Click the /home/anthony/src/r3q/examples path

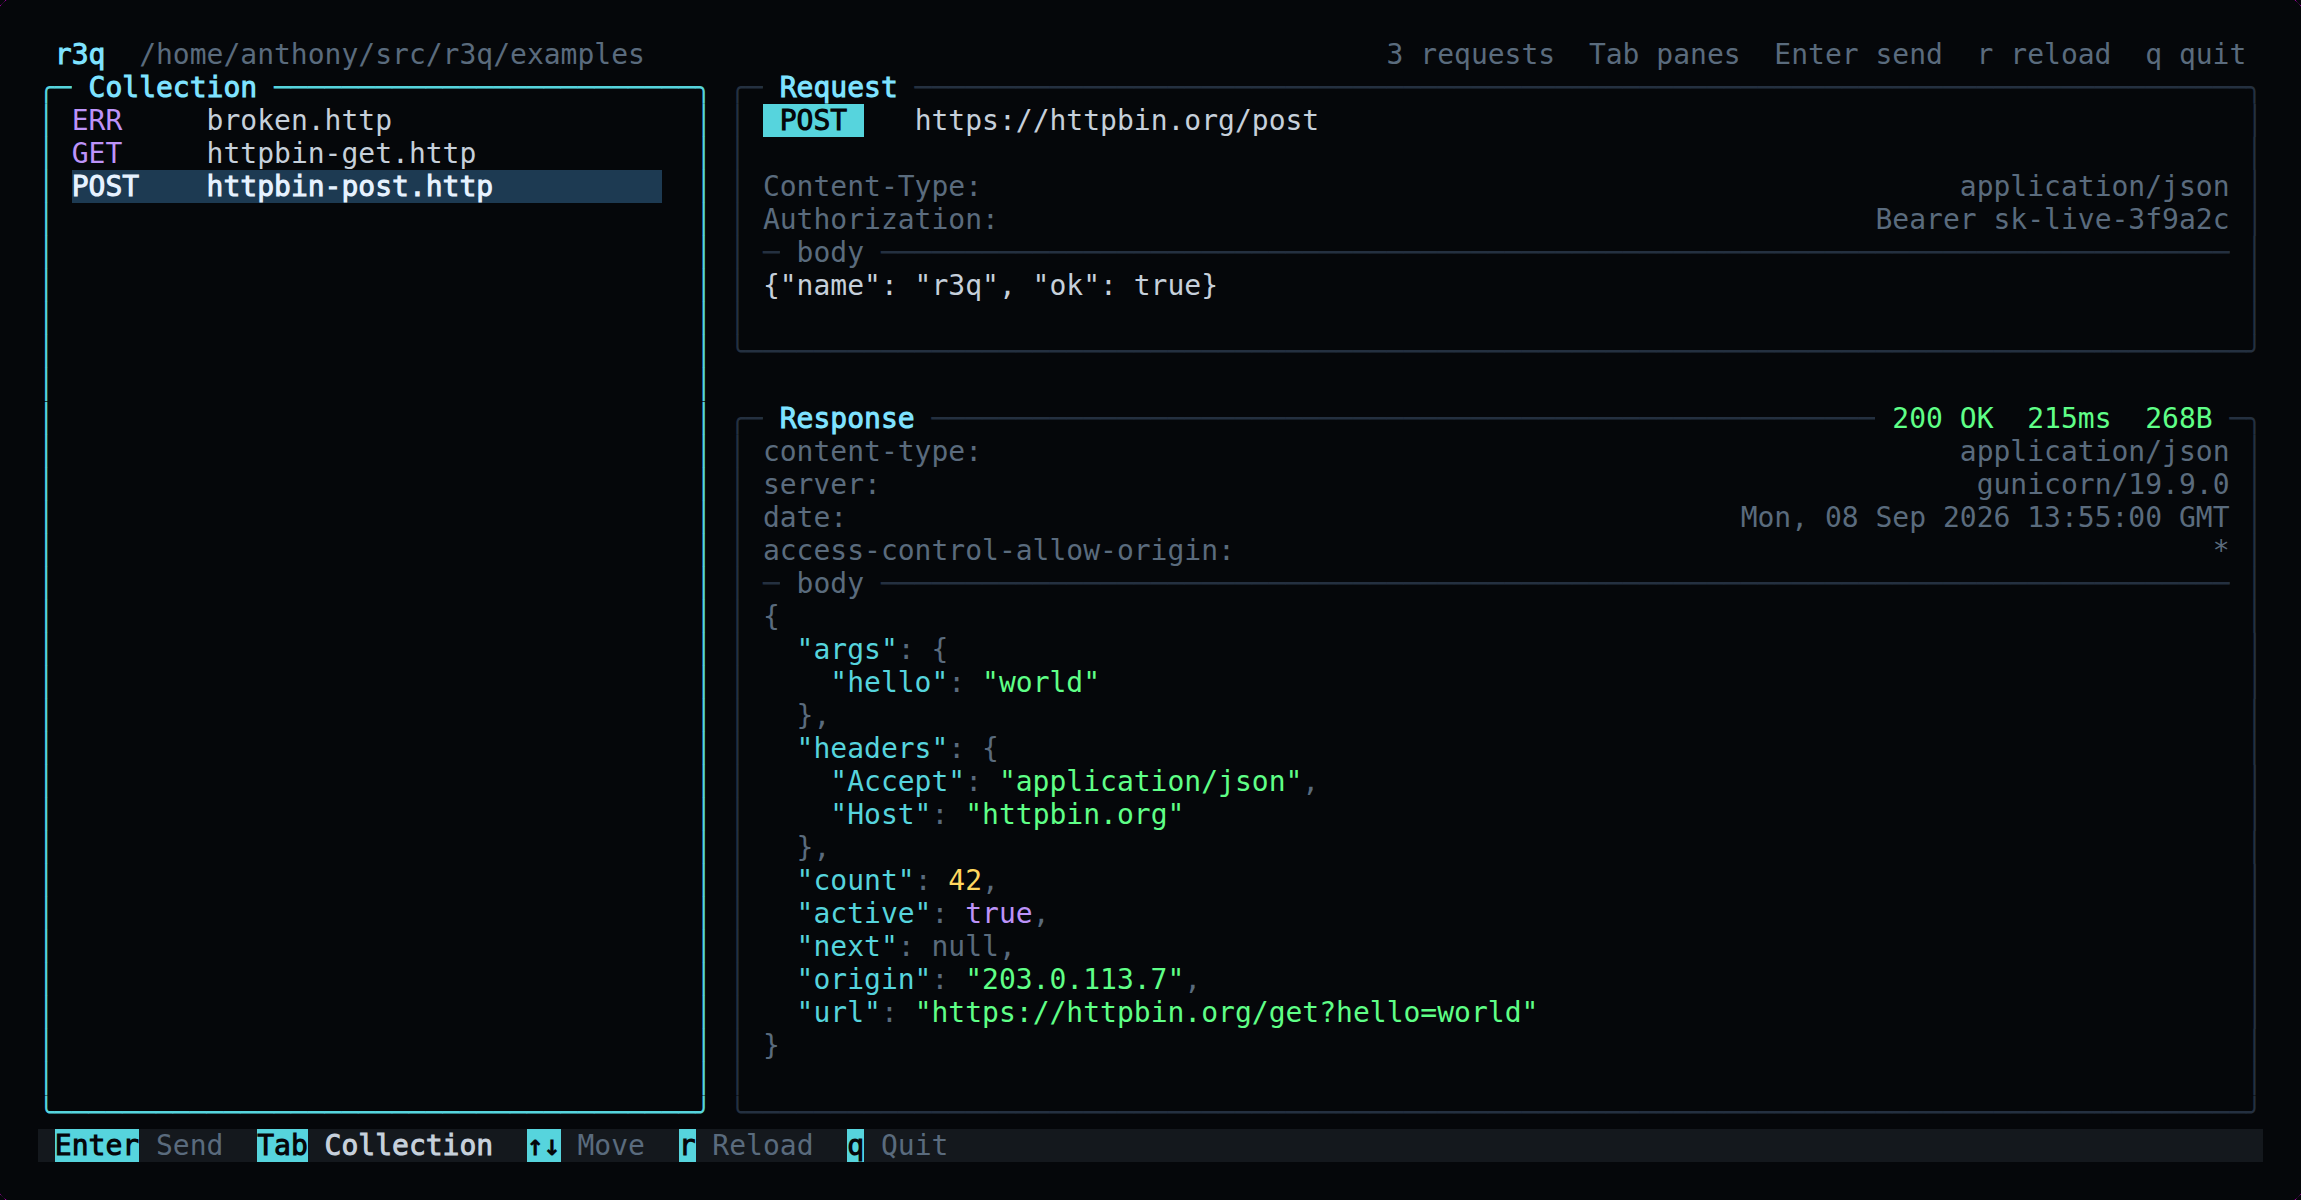(x=392, y=54)
